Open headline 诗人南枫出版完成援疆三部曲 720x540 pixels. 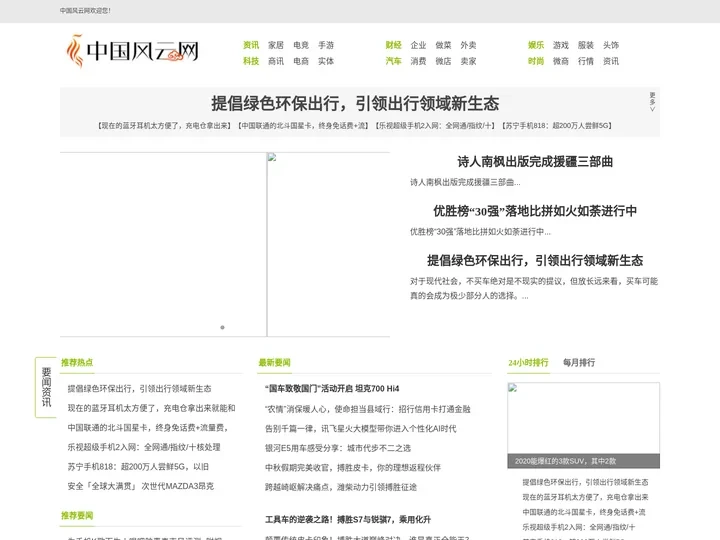click(x=535, y=162)
